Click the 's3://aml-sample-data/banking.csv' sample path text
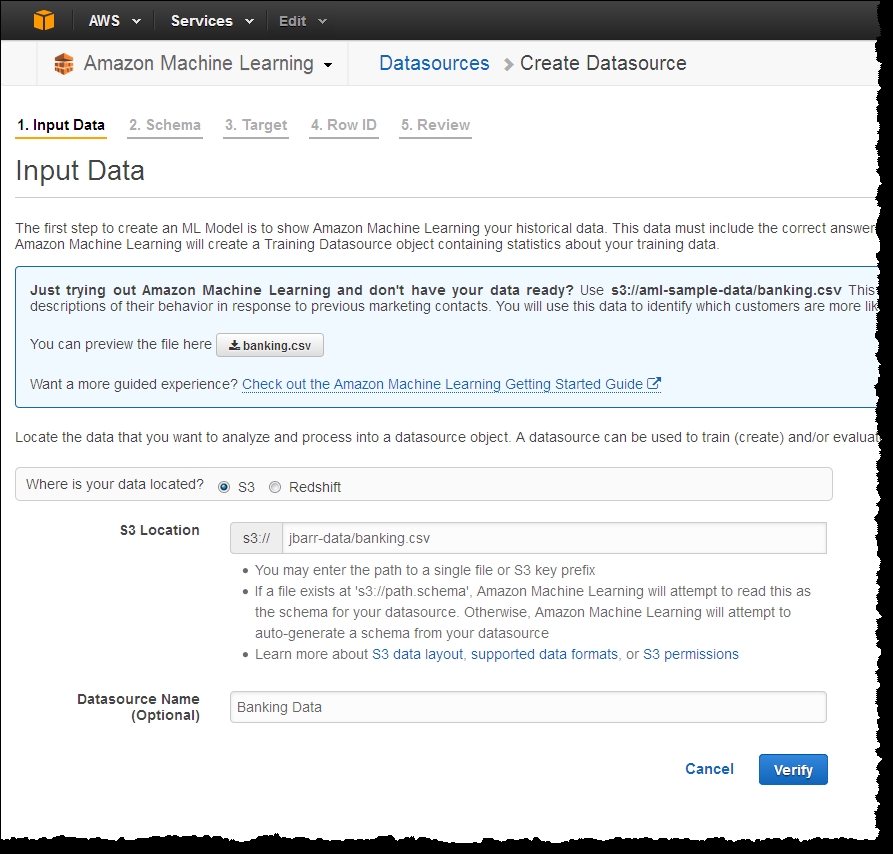893x854 pixels. 726,290
